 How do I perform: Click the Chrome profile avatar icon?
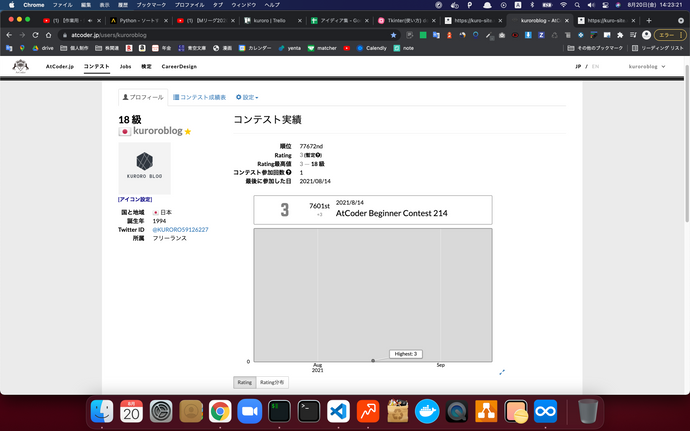(646, 35)
